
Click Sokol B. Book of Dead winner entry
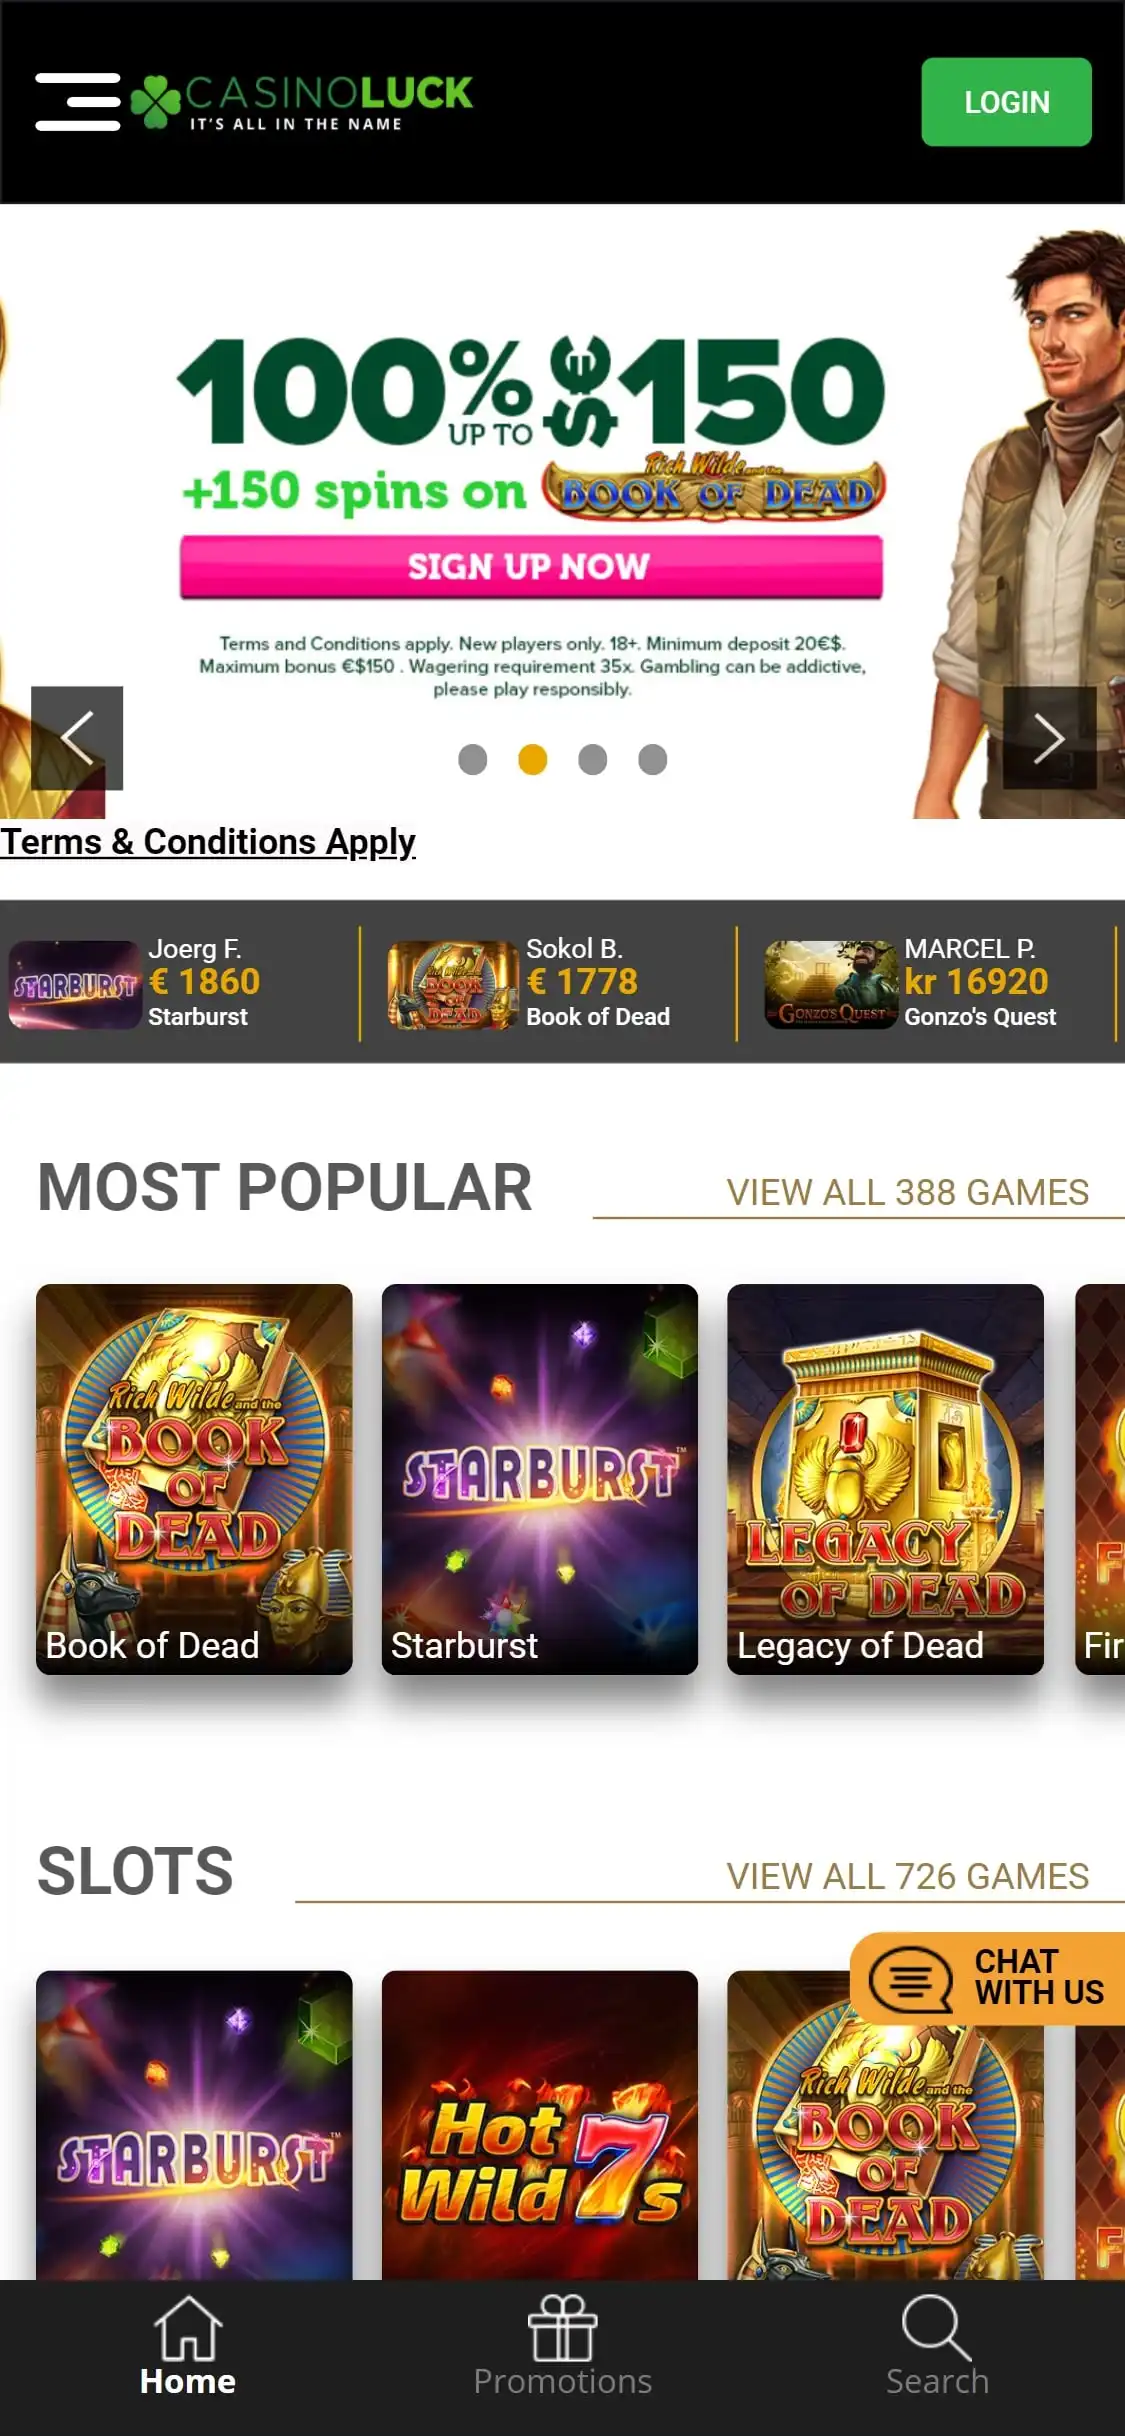(x=548, y=983)
